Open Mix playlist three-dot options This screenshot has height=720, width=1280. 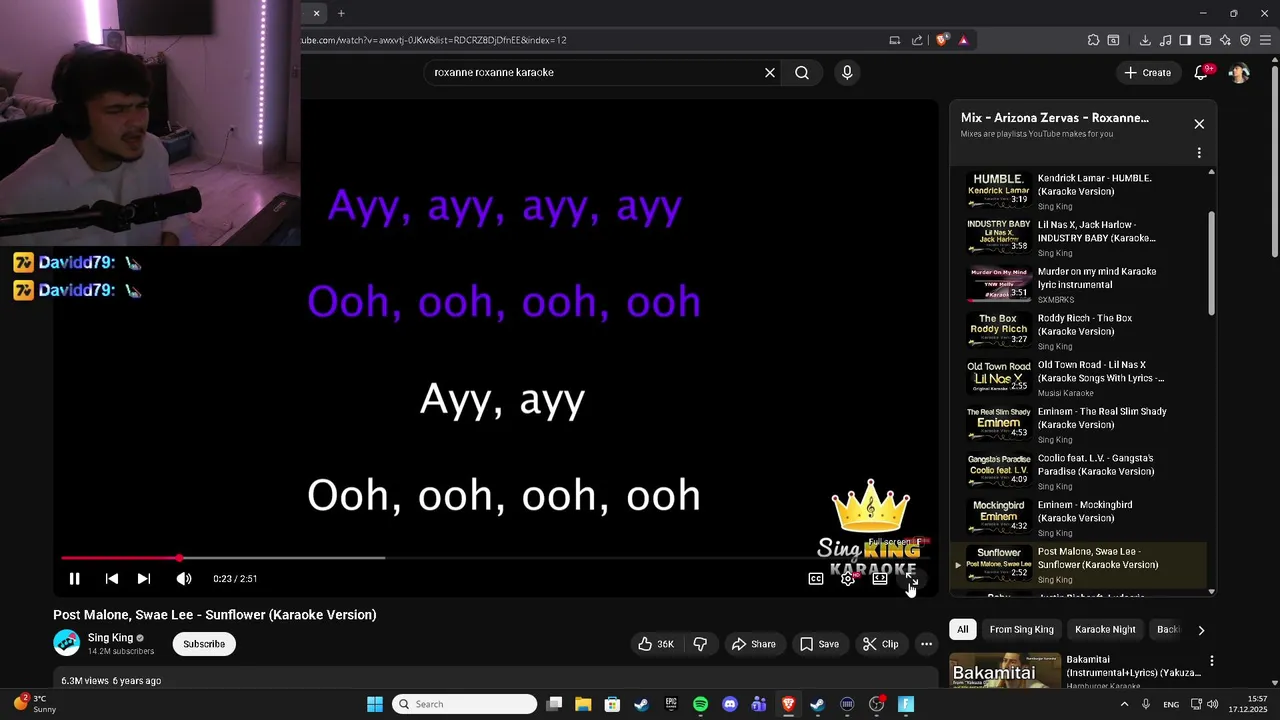(x=1199, y=153)
